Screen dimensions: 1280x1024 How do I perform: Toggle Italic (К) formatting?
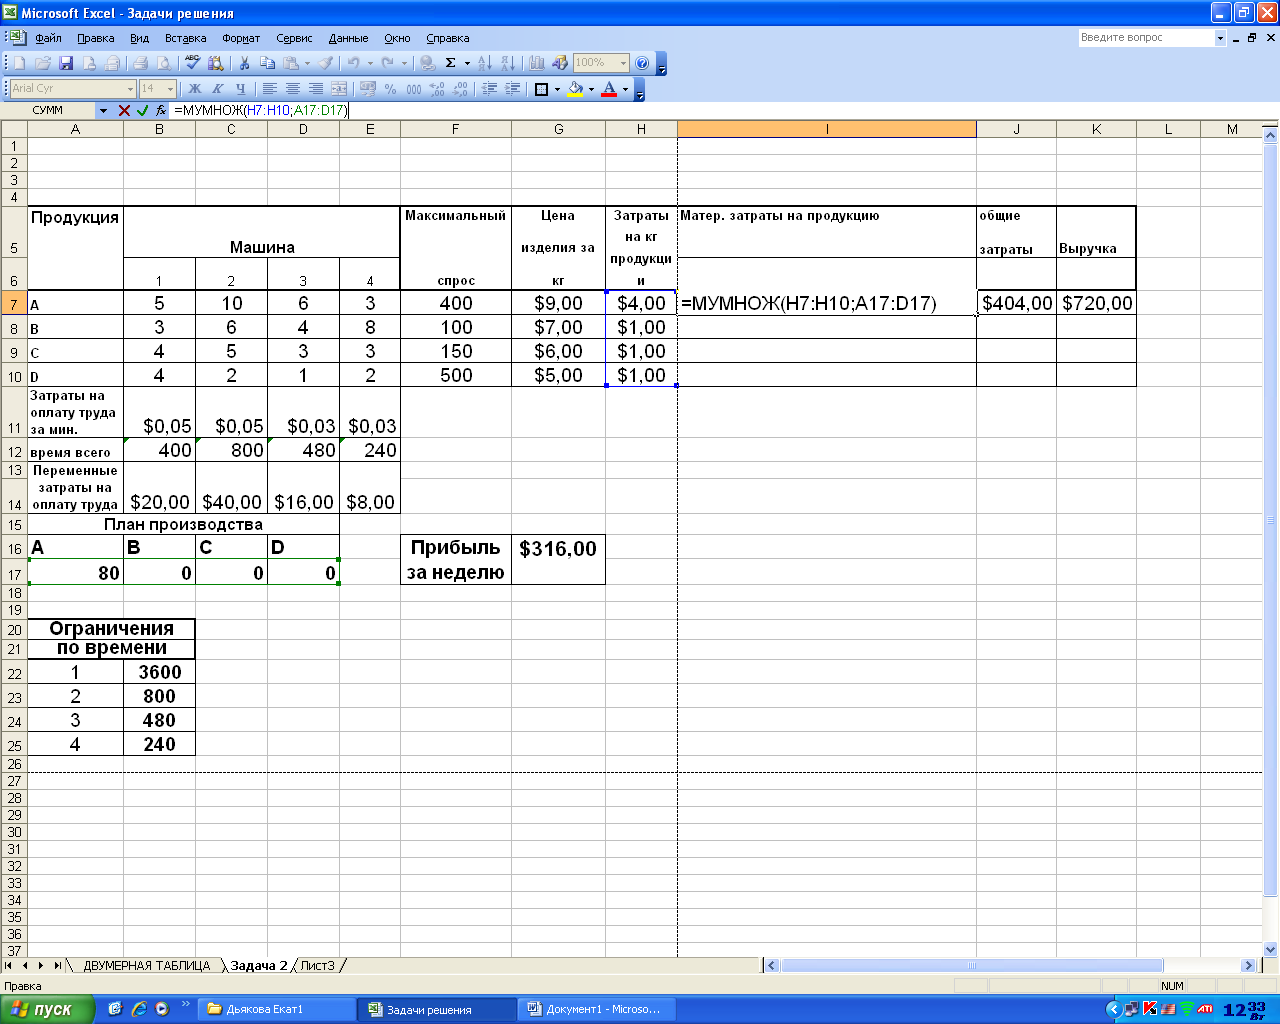pyautogui.click(x=217, y=89)
